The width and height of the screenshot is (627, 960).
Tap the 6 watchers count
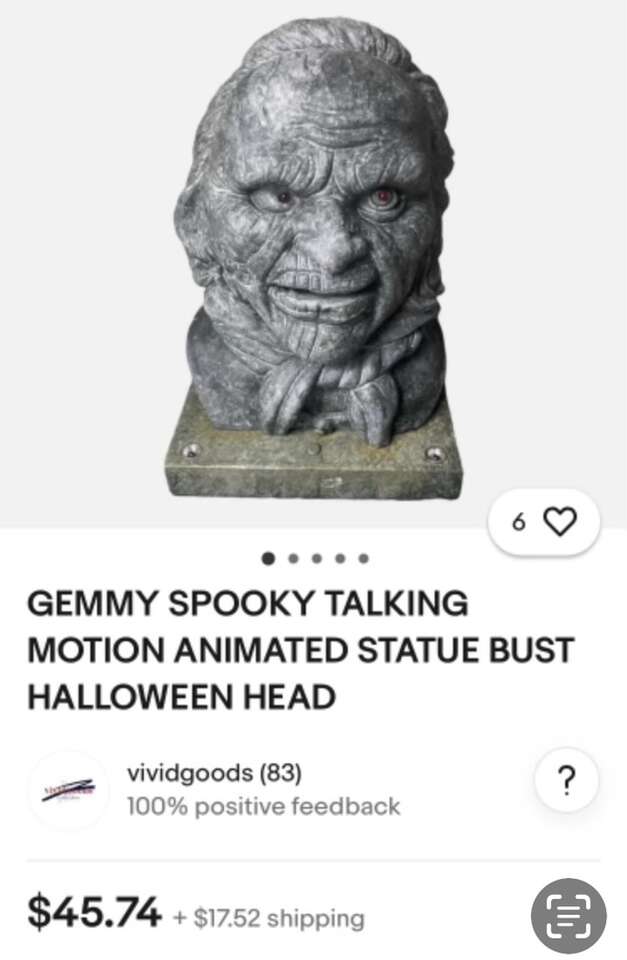pos(519,522)
